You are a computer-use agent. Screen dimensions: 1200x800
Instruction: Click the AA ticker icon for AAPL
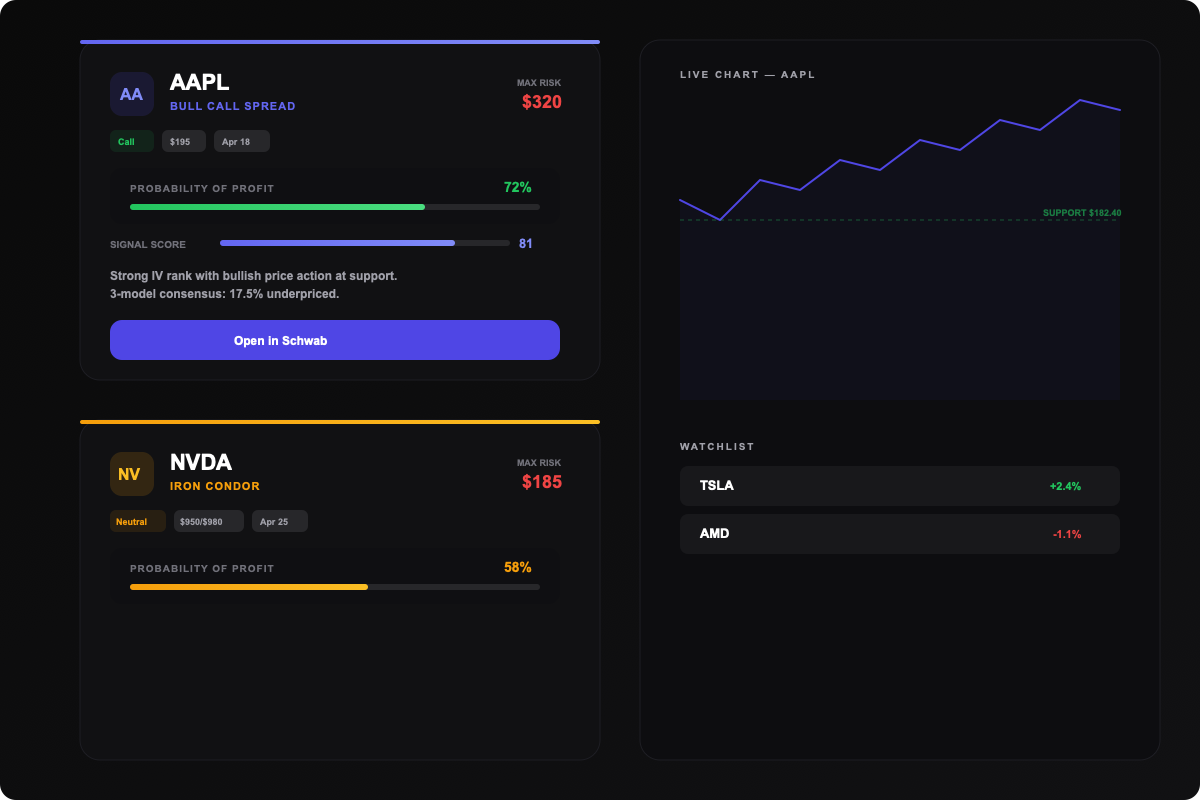point(131,93)
